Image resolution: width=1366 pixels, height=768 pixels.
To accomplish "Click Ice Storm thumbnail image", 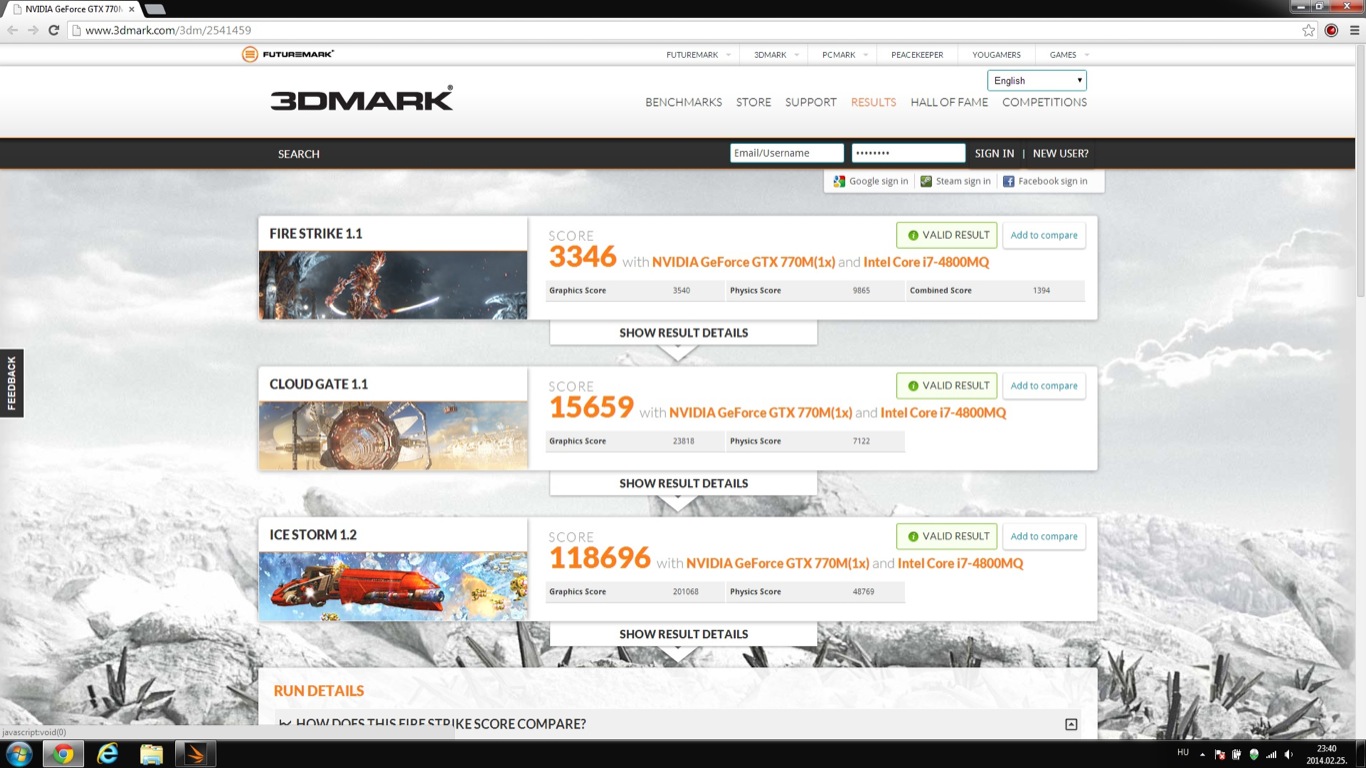I will (x=393, y=586).
